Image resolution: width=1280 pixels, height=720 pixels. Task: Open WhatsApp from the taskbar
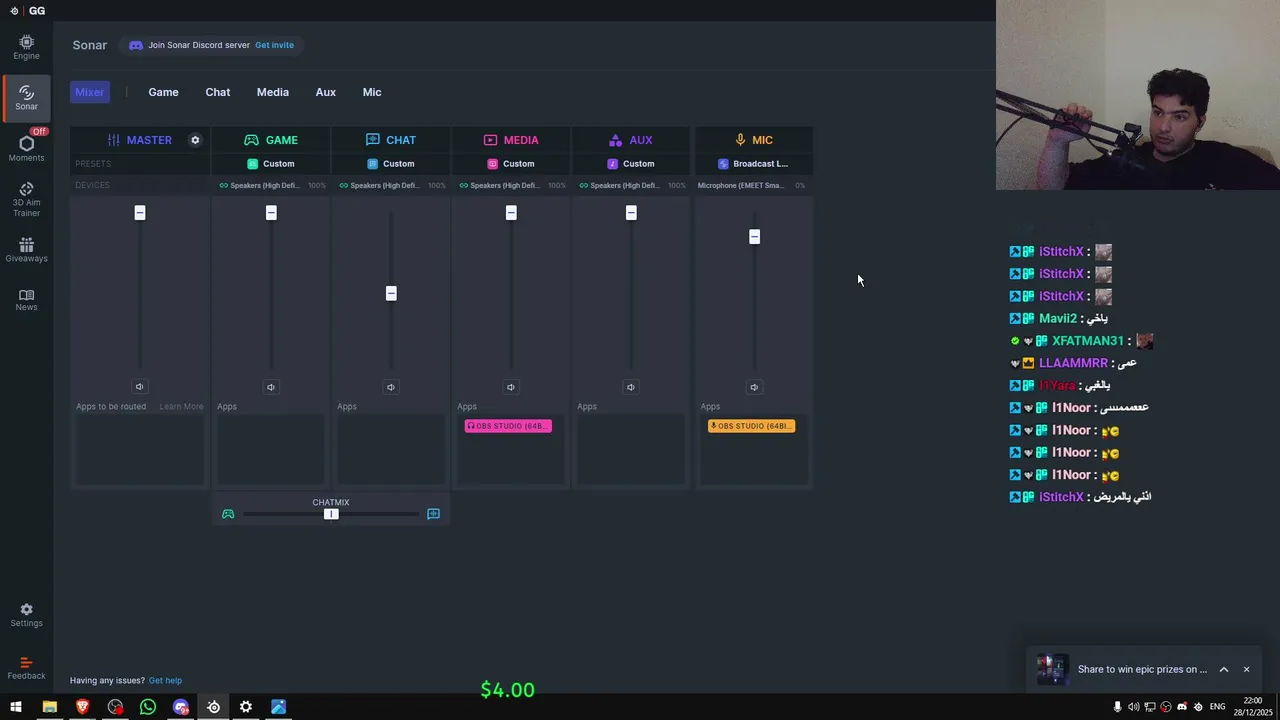tap(148, 707)
